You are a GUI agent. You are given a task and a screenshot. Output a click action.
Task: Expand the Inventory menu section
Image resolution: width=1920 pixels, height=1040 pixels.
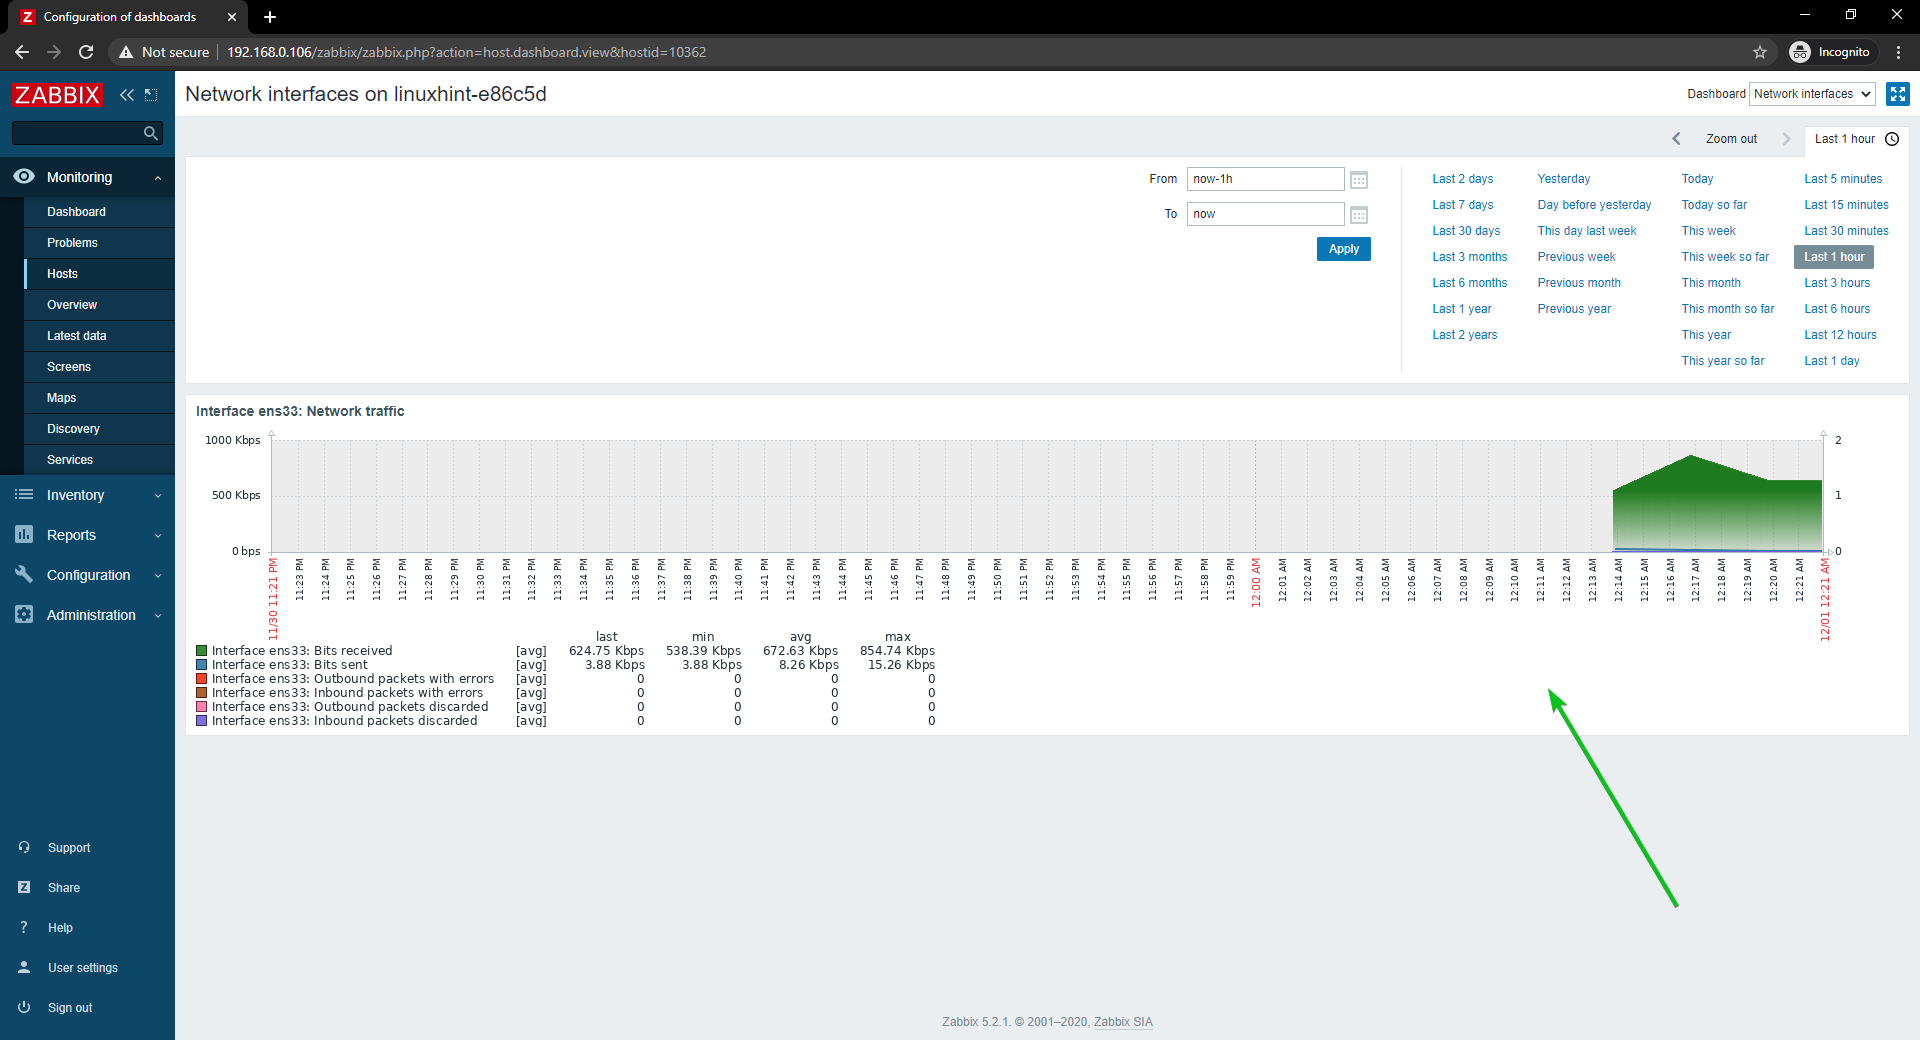click(87, 495)
